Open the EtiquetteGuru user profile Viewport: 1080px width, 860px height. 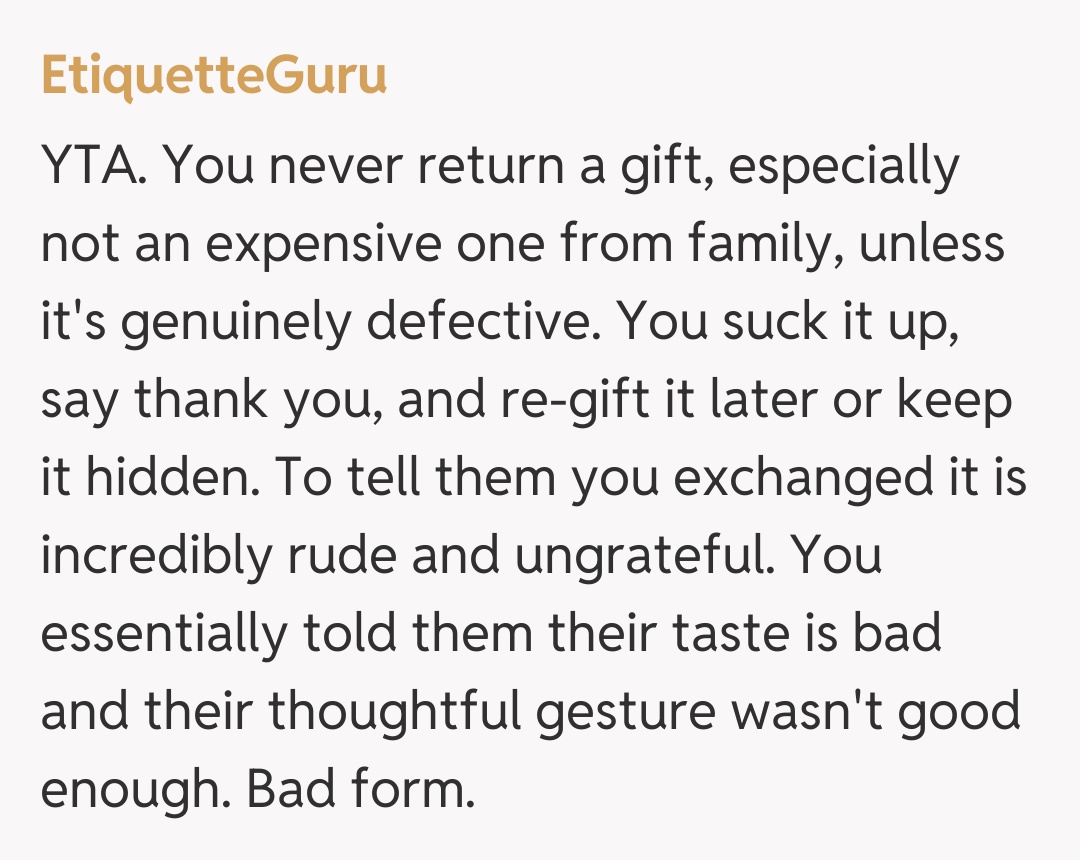tap(213, 76)
